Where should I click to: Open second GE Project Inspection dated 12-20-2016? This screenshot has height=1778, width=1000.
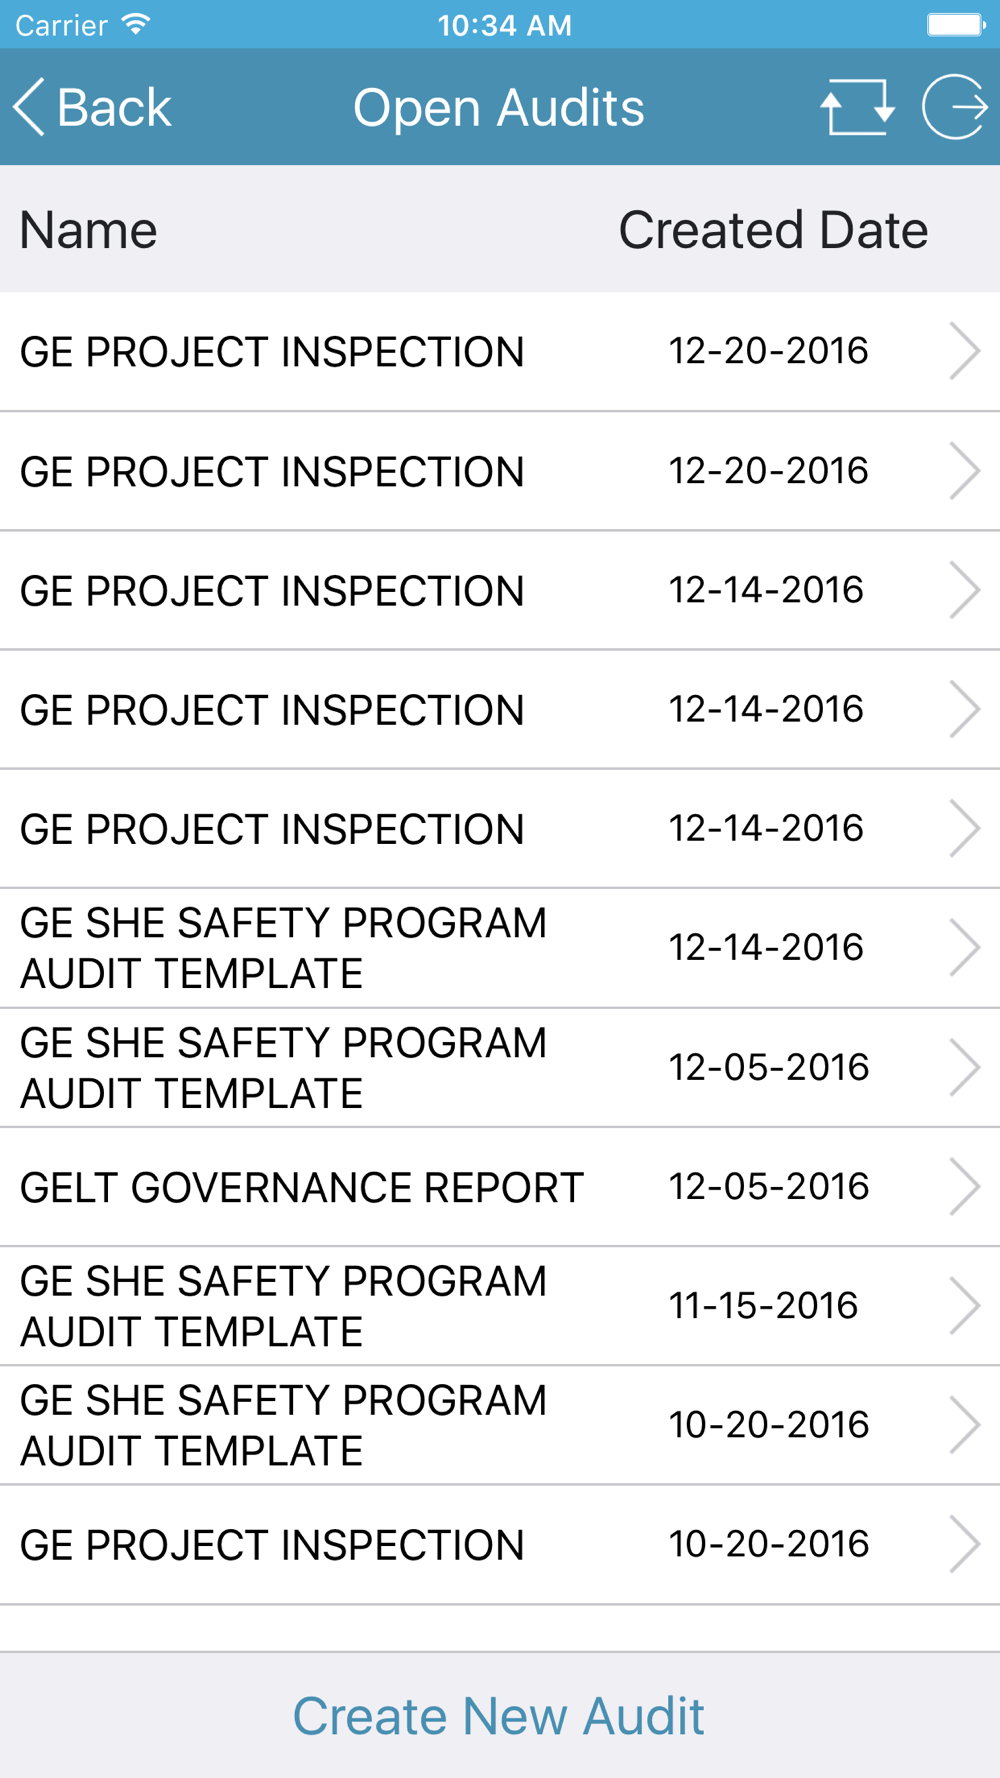pos(500,471)
